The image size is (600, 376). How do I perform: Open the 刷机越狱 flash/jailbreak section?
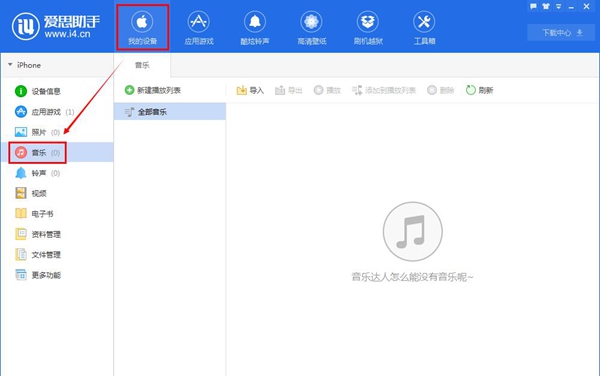[368, 28]
